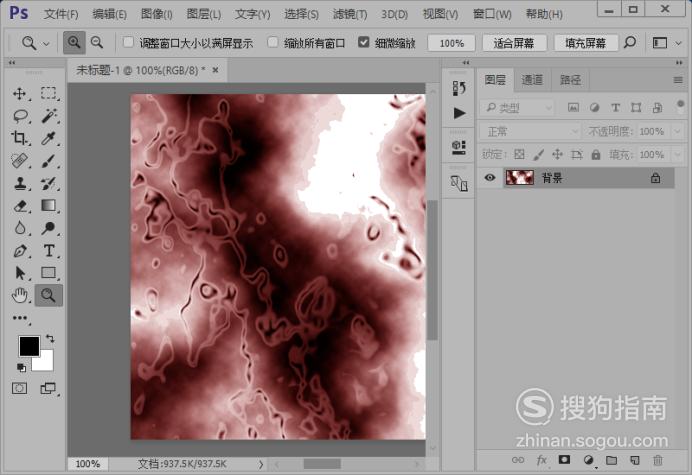Select the Move tool
Screen dimensions: 692x475
19,94
